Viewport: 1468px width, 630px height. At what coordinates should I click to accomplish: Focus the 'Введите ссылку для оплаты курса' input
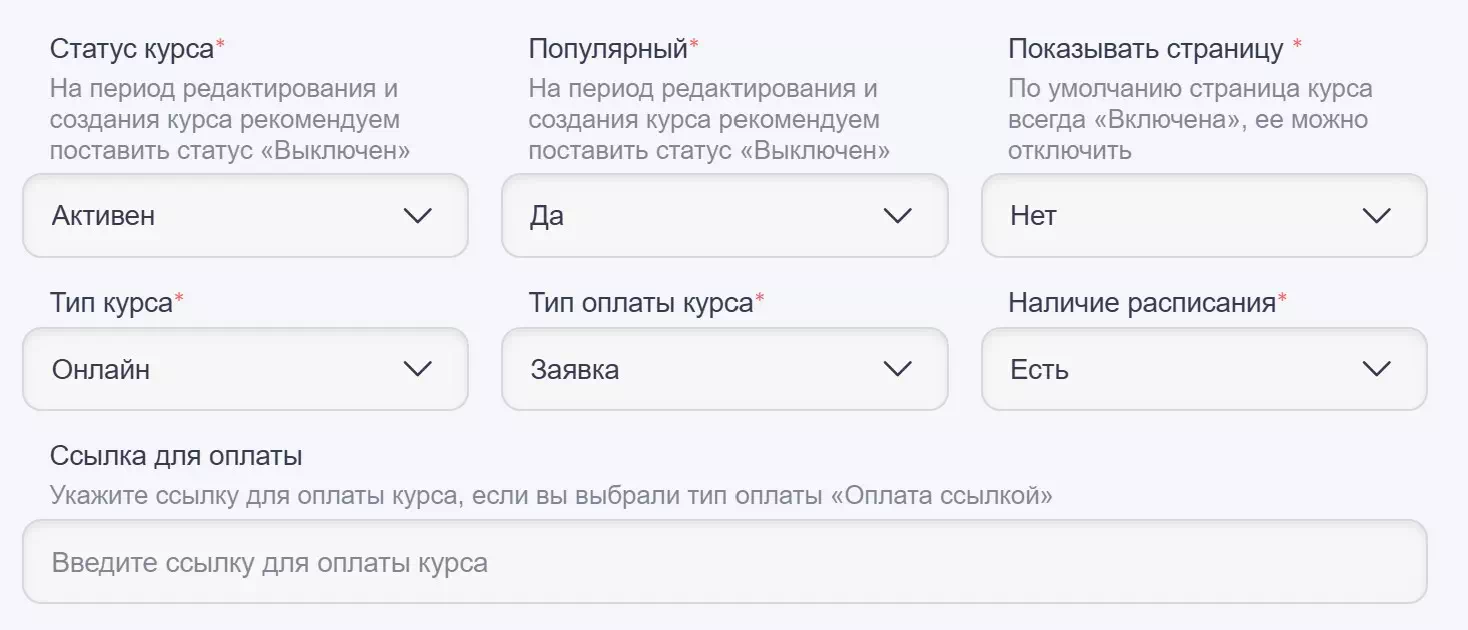click(724, 562)
